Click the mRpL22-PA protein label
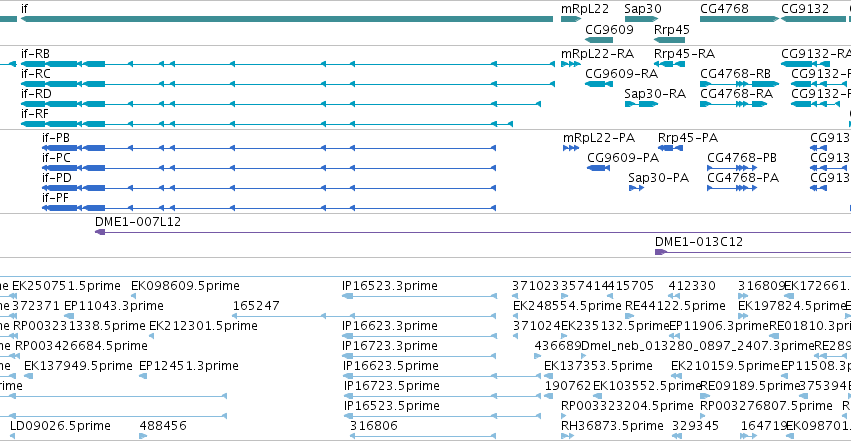Image resolution: width=851 pixels, height=441 pixels. pos(599,138)
